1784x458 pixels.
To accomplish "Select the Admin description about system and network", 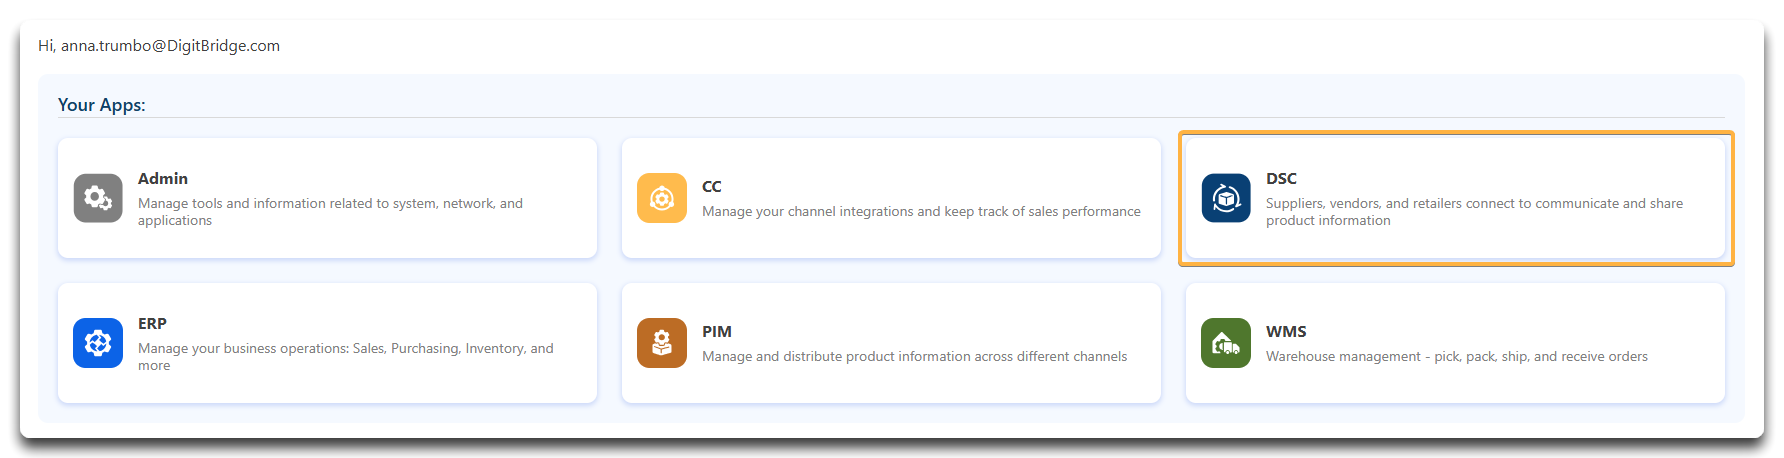I will [330, 212].
